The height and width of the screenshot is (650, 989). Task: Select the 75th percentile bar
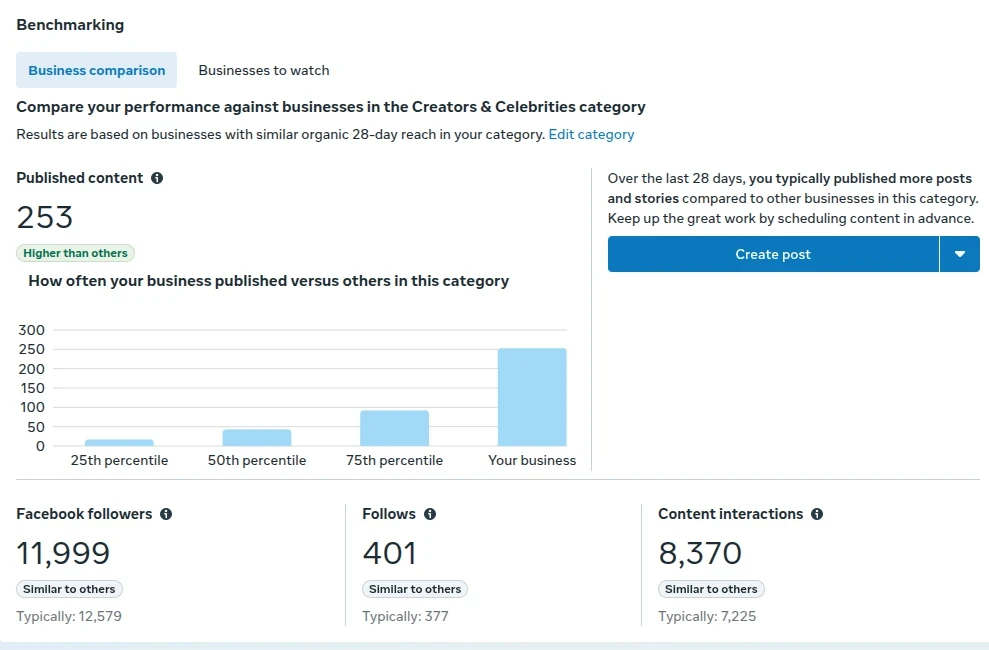394,428
